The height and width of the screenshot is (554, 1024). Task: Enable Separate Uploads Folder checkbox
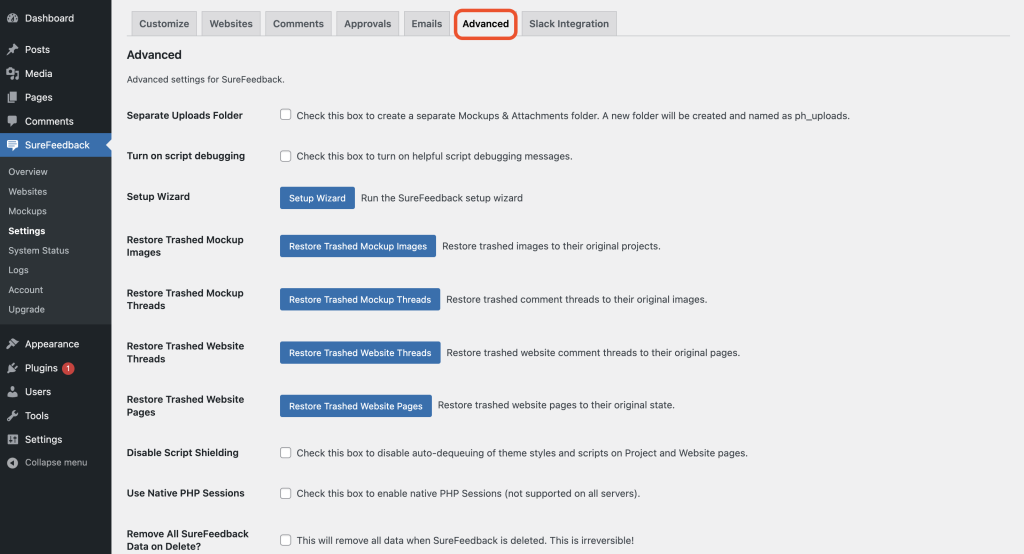pos(285,115)
